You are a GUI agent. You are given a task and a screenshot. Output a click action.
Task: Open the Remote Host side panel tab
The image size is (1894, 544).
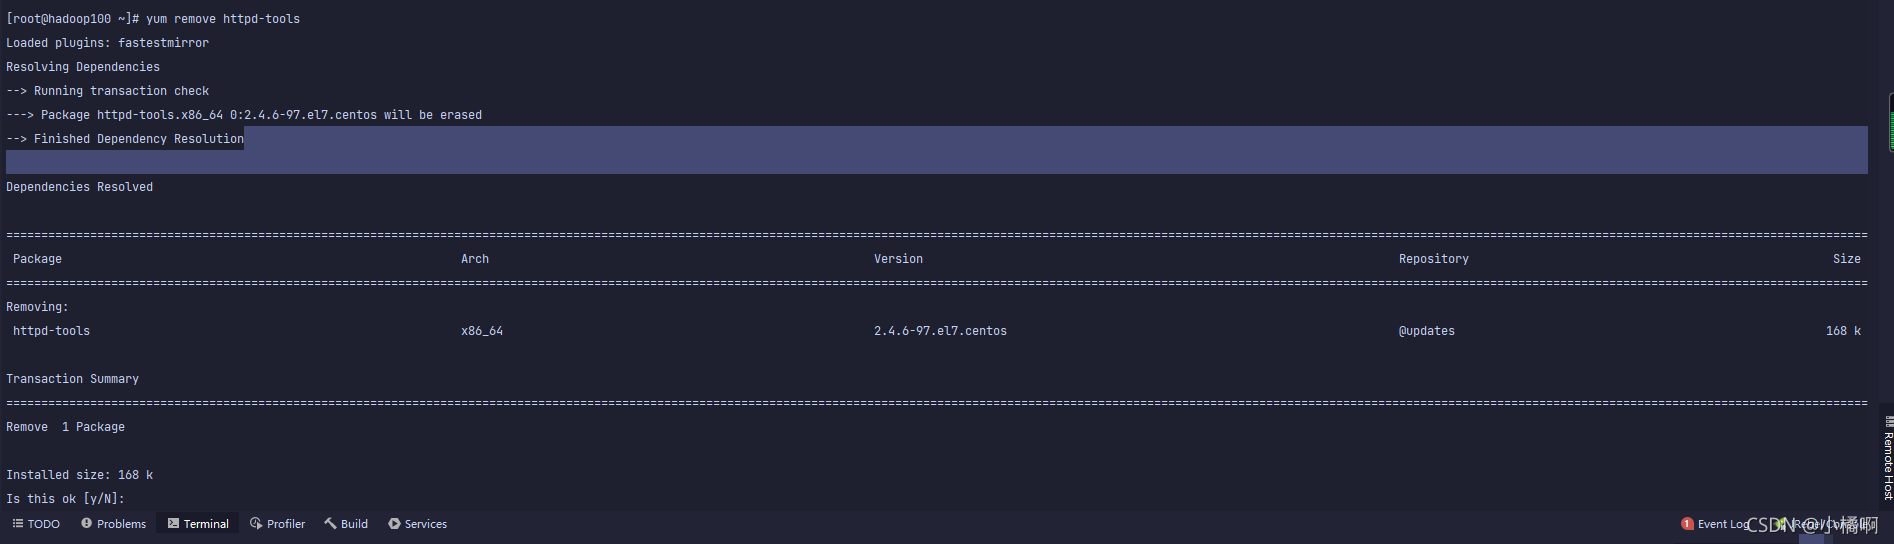(x=1888, y=458)
